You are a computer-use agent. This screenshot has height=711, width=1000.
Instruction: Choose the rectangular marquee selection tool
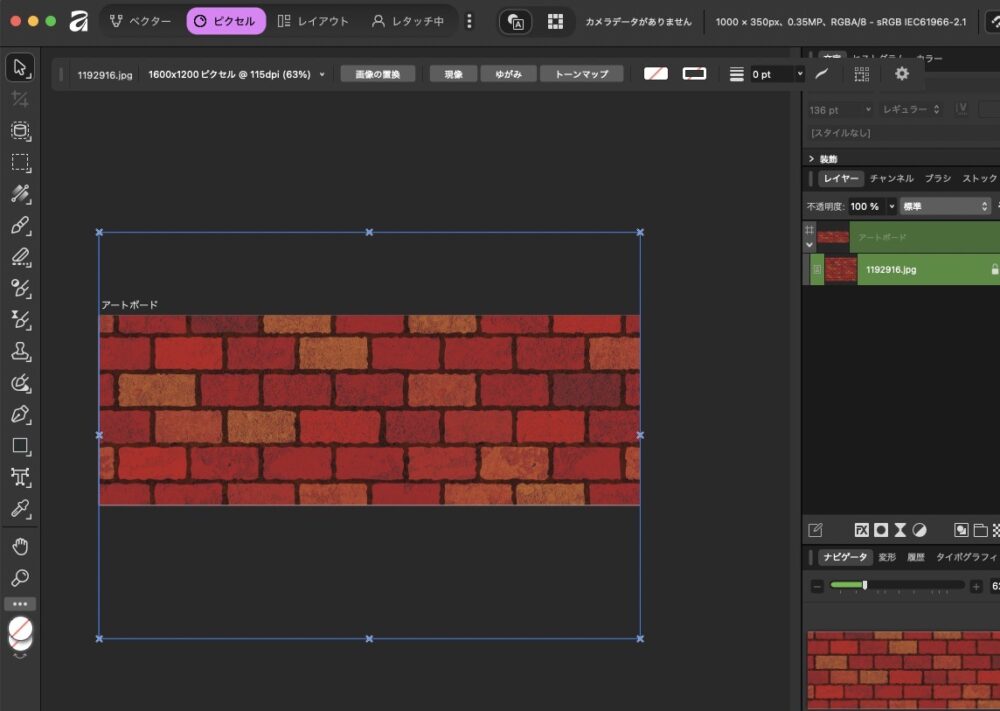coord(20,162)
